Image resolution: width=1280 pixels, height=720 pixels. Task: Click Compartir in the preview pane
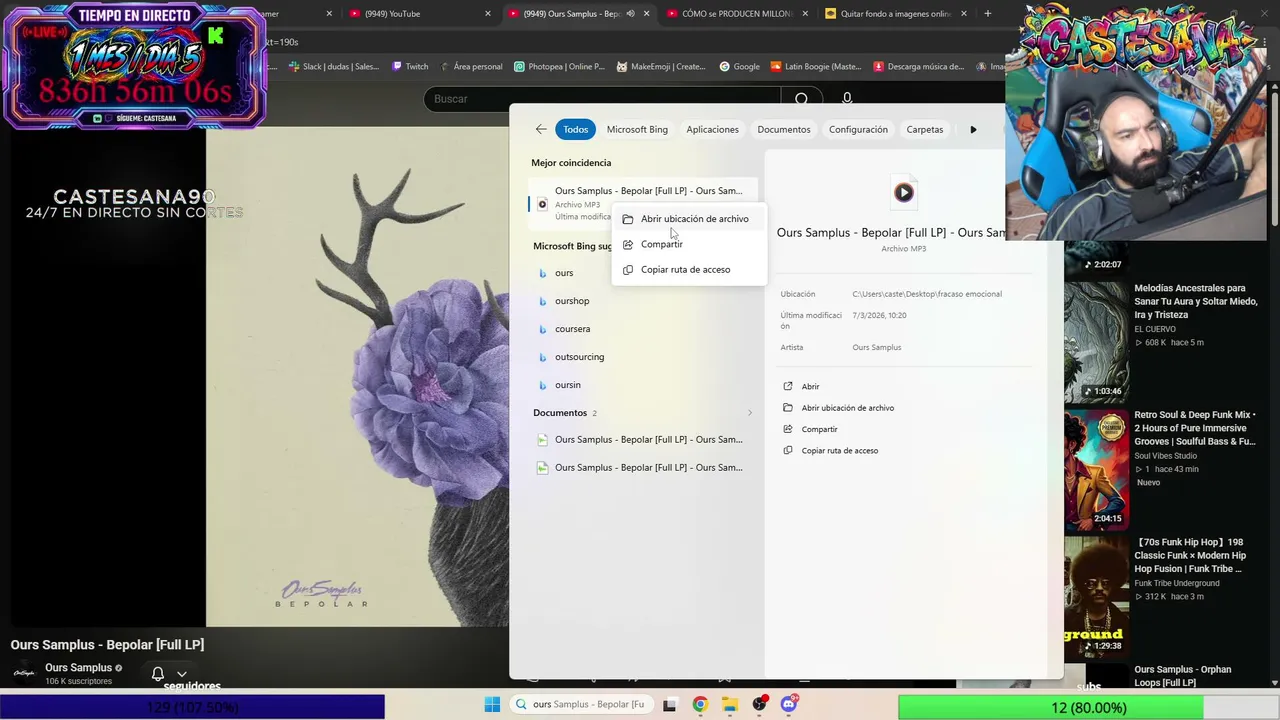click(x=819, y=429)
